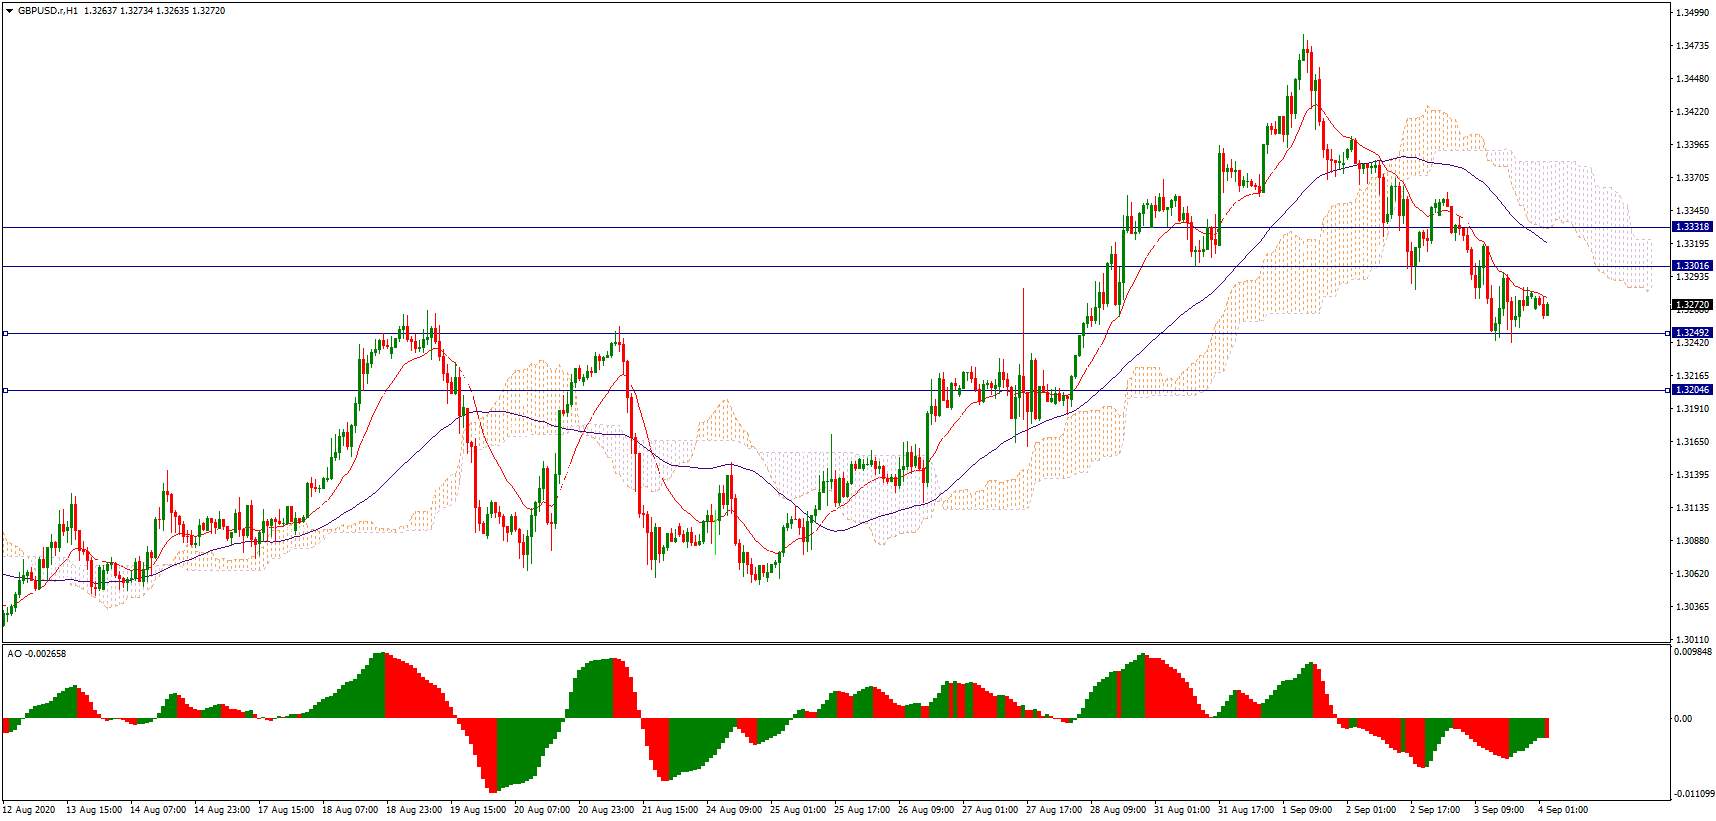The width and height of the screenshot is (1716, 821).
Task: Click the 25 Aug 01:00 time label
Action: click(797, 809)
